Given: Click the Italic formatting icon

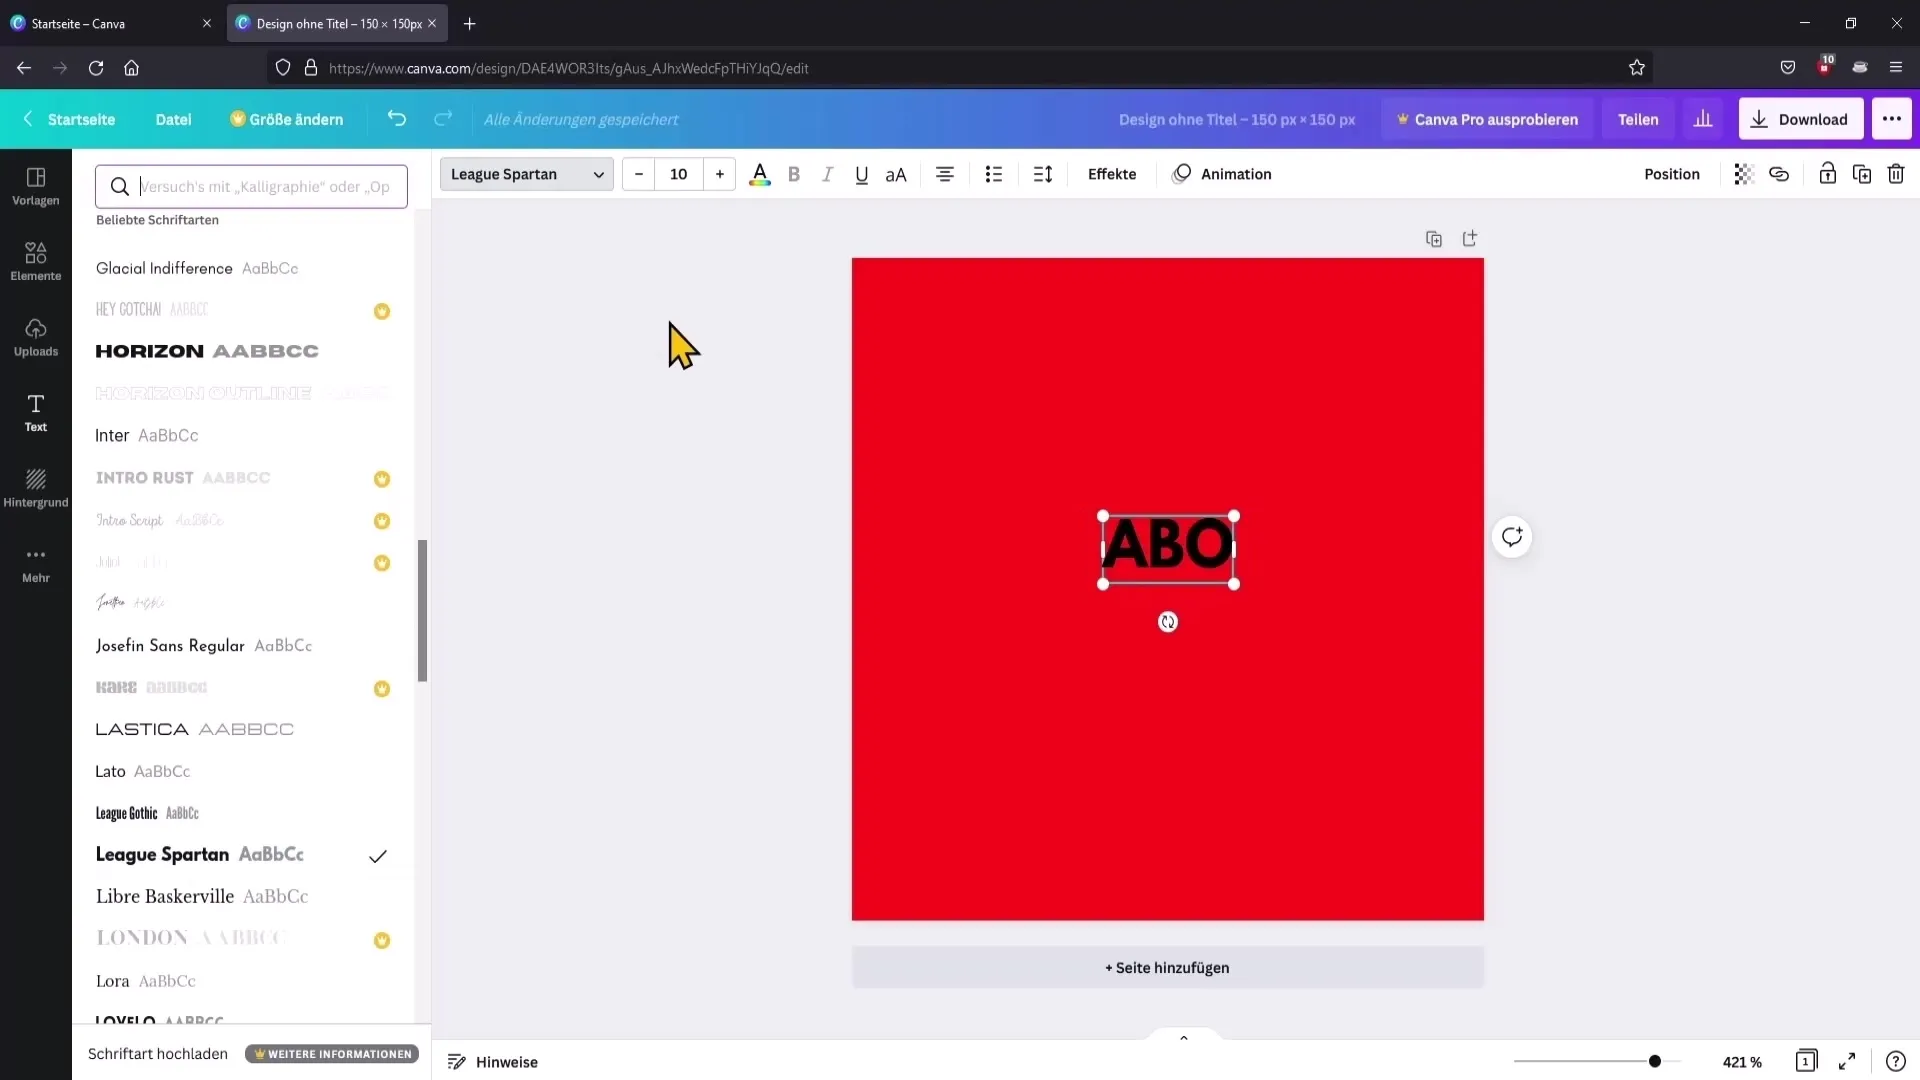Looking at the screenshot, I should 827,173.
